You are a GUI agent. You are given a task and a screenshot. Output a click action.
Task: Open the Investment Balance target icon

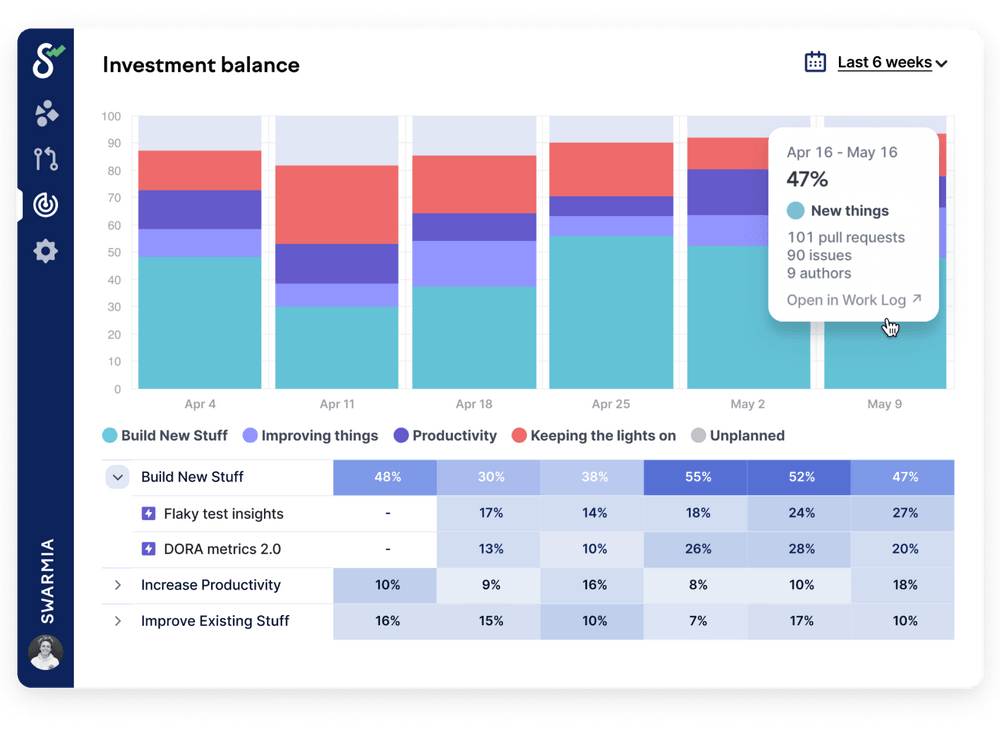coord(45,205)
